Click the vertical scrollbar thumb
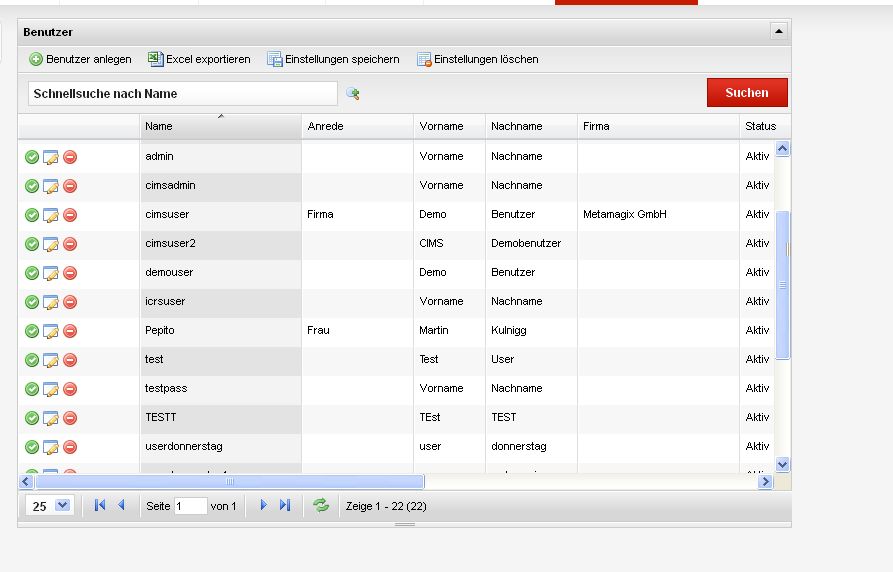This screenshot has height=572, width=893. (783, 285)
